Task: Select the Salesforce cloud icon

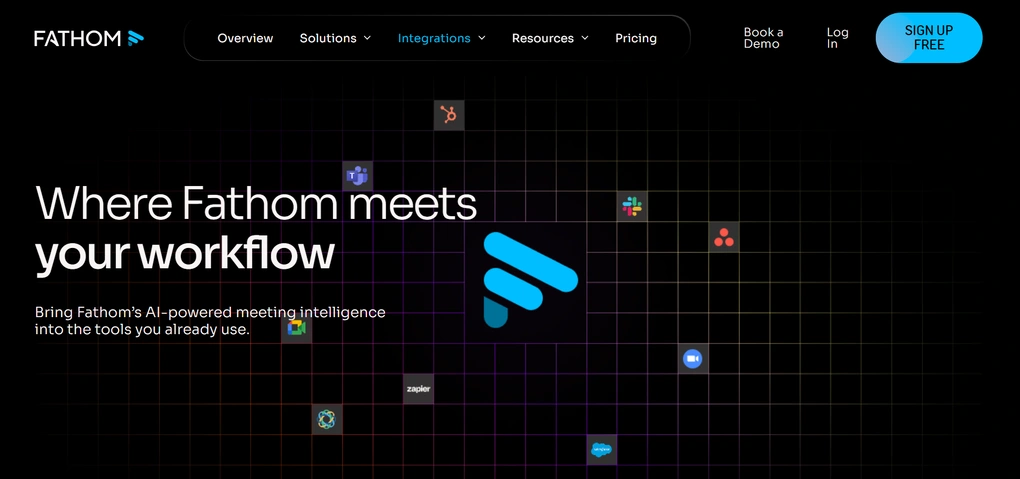Action: (x=602, y=450)
